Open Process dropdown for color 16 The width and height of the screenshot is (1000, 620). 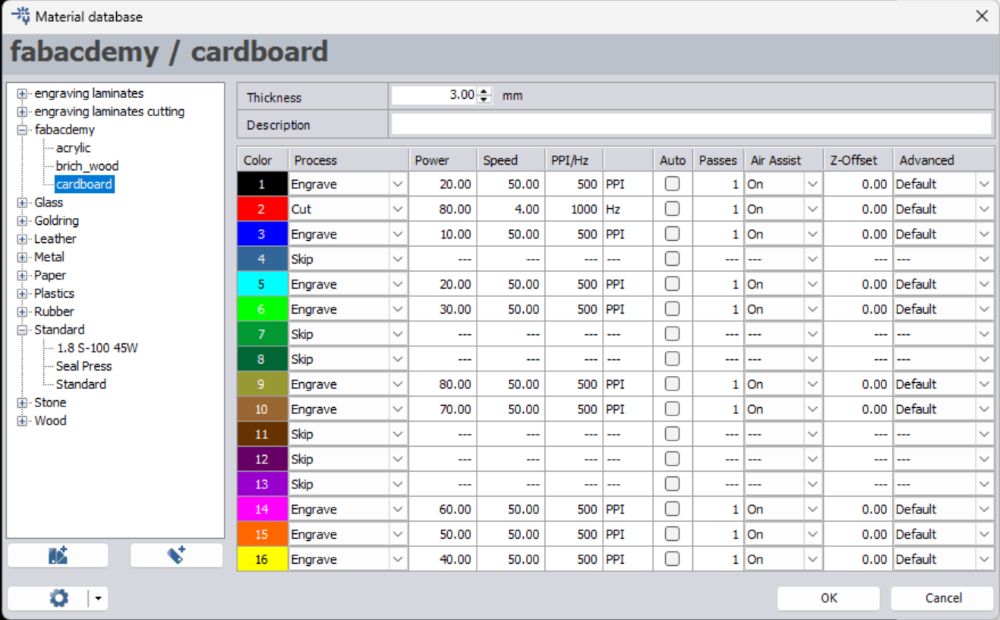coord(397,559)
